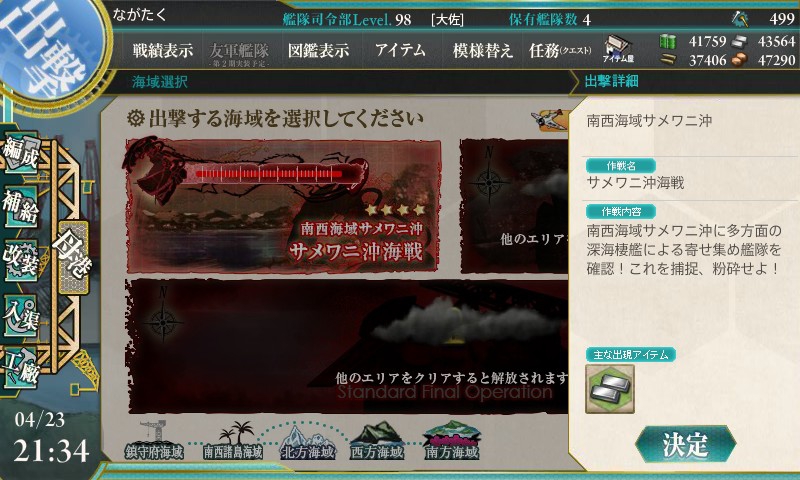Confirm sortie with 決定 button
This screenshot has width=800, height=480.
click(685, 445)
